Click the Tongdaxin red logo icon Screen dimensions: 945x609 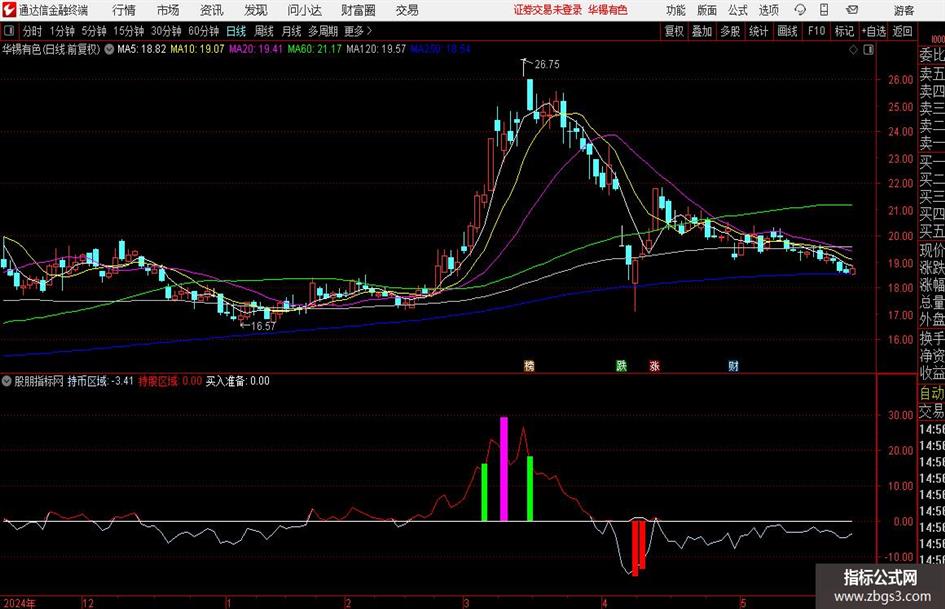pos(9,10)
